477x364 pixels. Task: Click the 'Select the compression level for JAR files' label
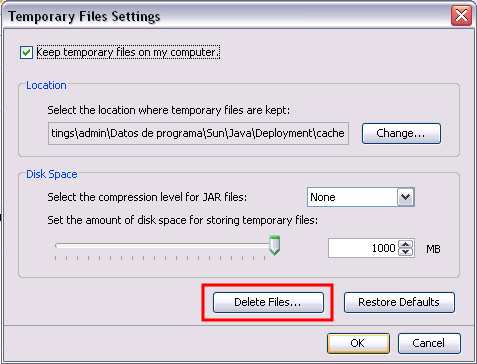click(147, 197)
